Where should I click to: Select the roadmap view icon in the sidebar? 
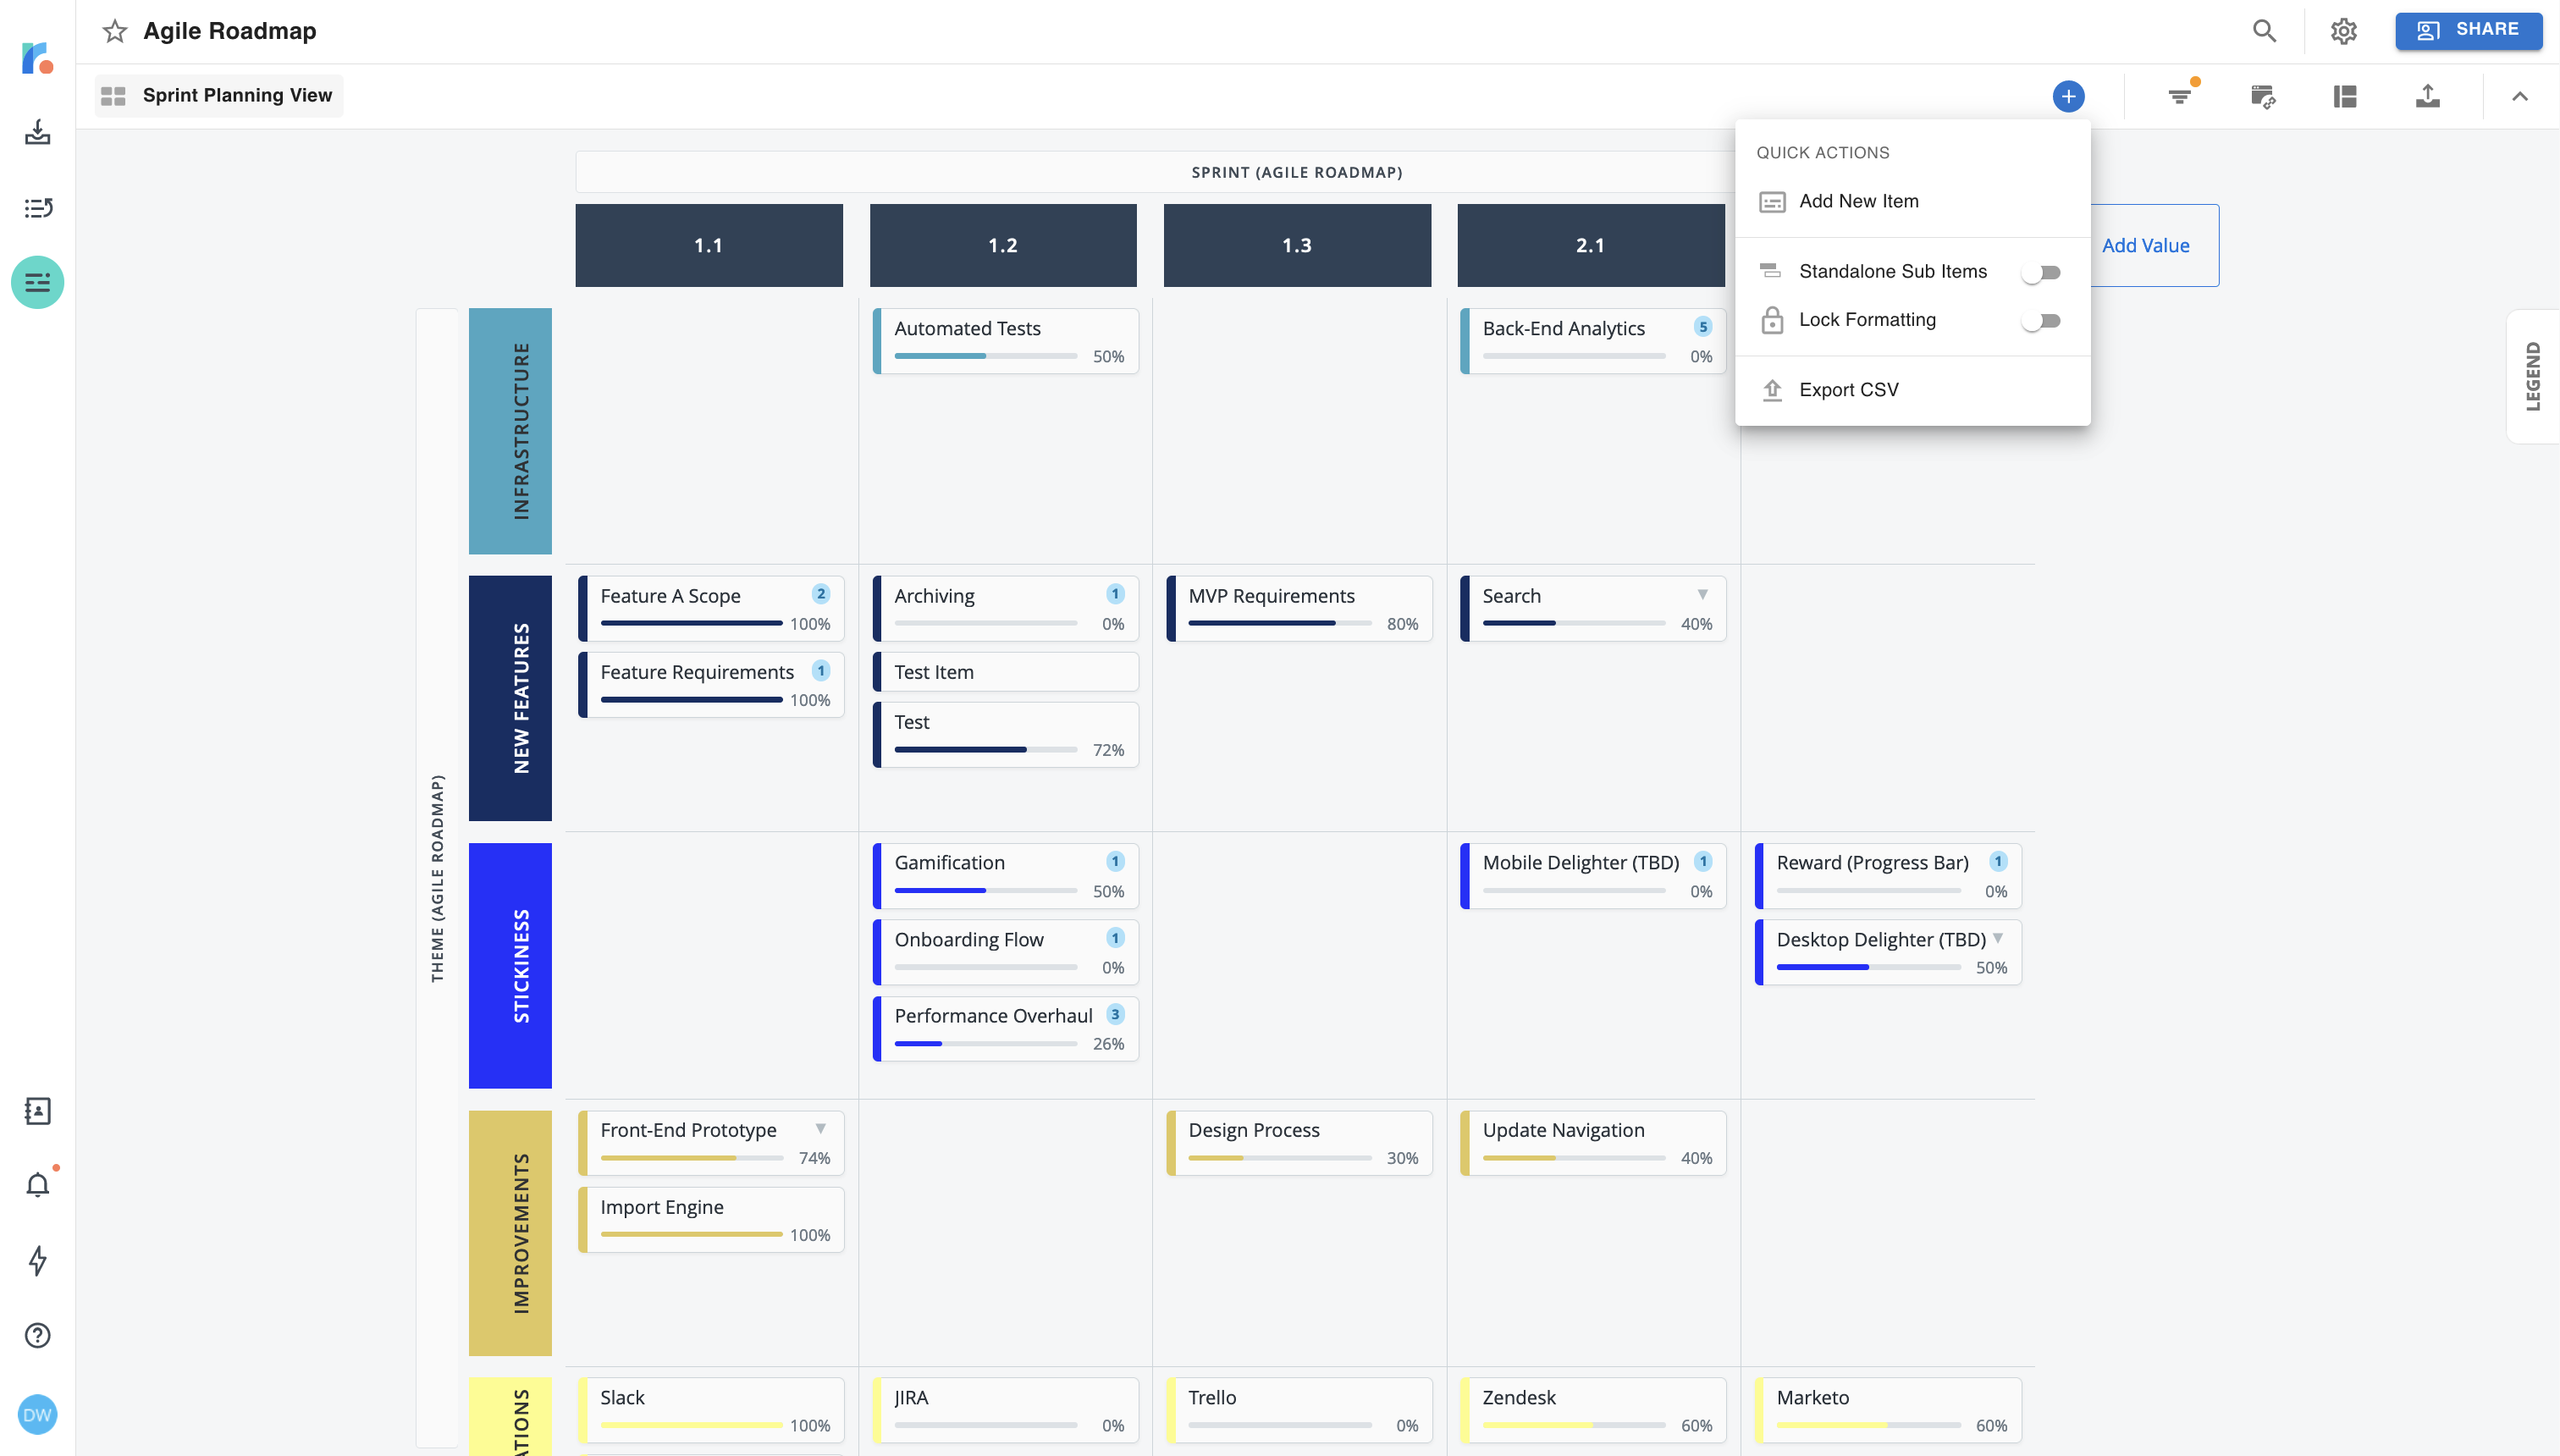(37, 282)
